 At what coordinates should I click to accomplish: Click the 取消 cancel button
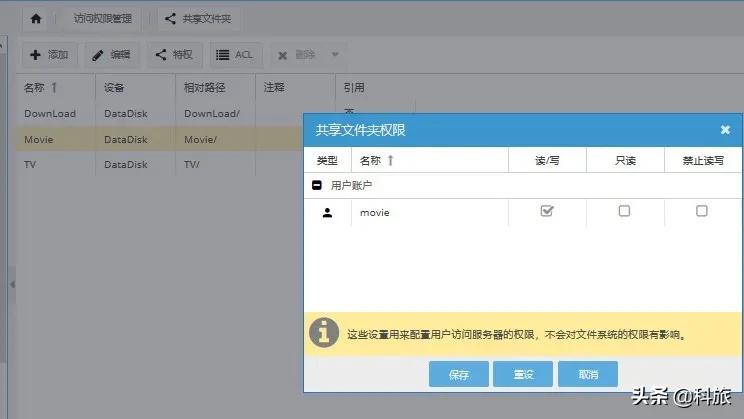point(588,374)
